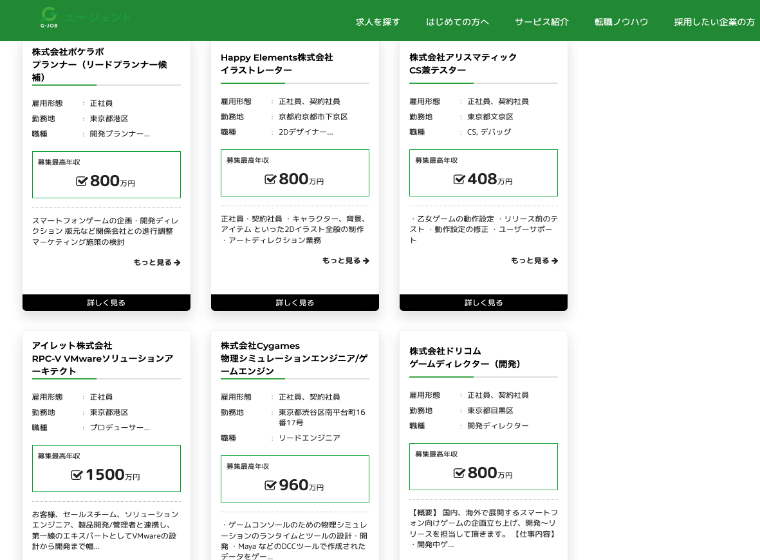Click the check icon beside 800万円 in ポケラボ card
Viewport: 760px width, 560px height.
coord(81,181)
